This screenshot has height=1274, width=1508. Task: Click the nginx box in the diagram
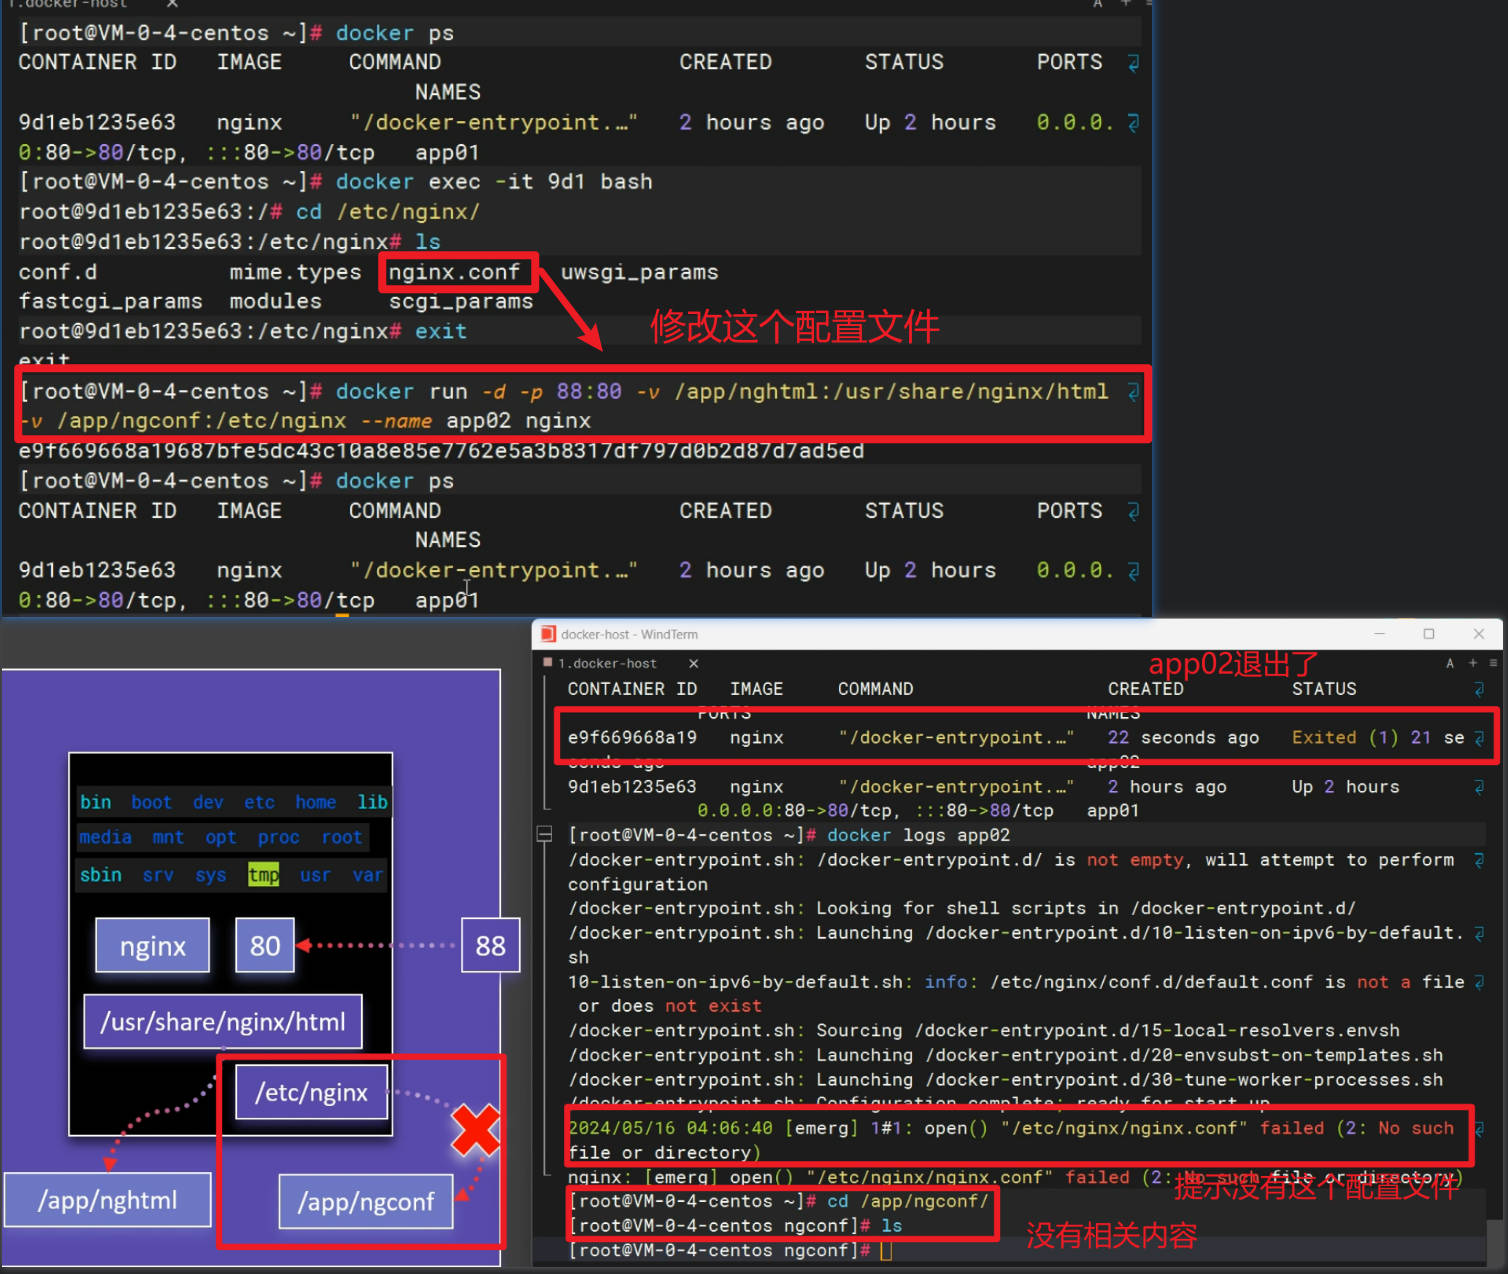(x=153, y=945)
